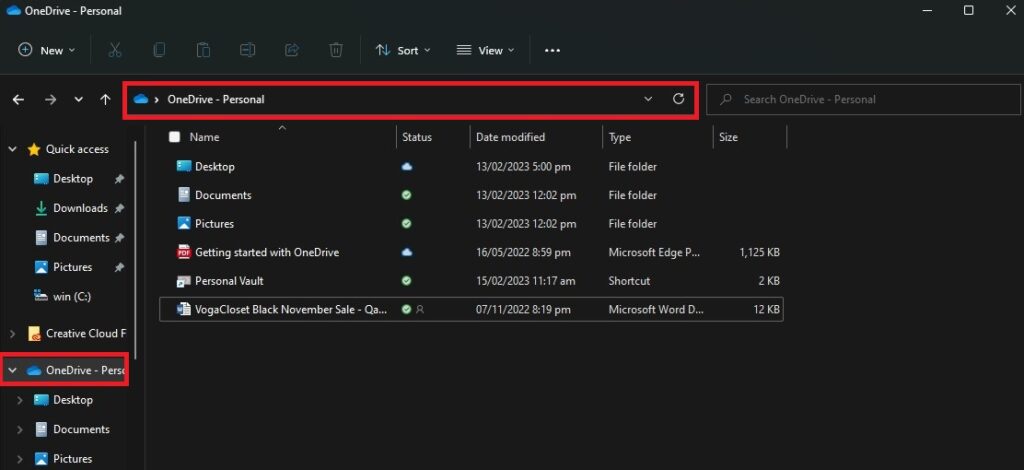Click the OneDrive - Personal address path text
The height and width of the screenshot is (470, 1024).
(x=216, y=100)
